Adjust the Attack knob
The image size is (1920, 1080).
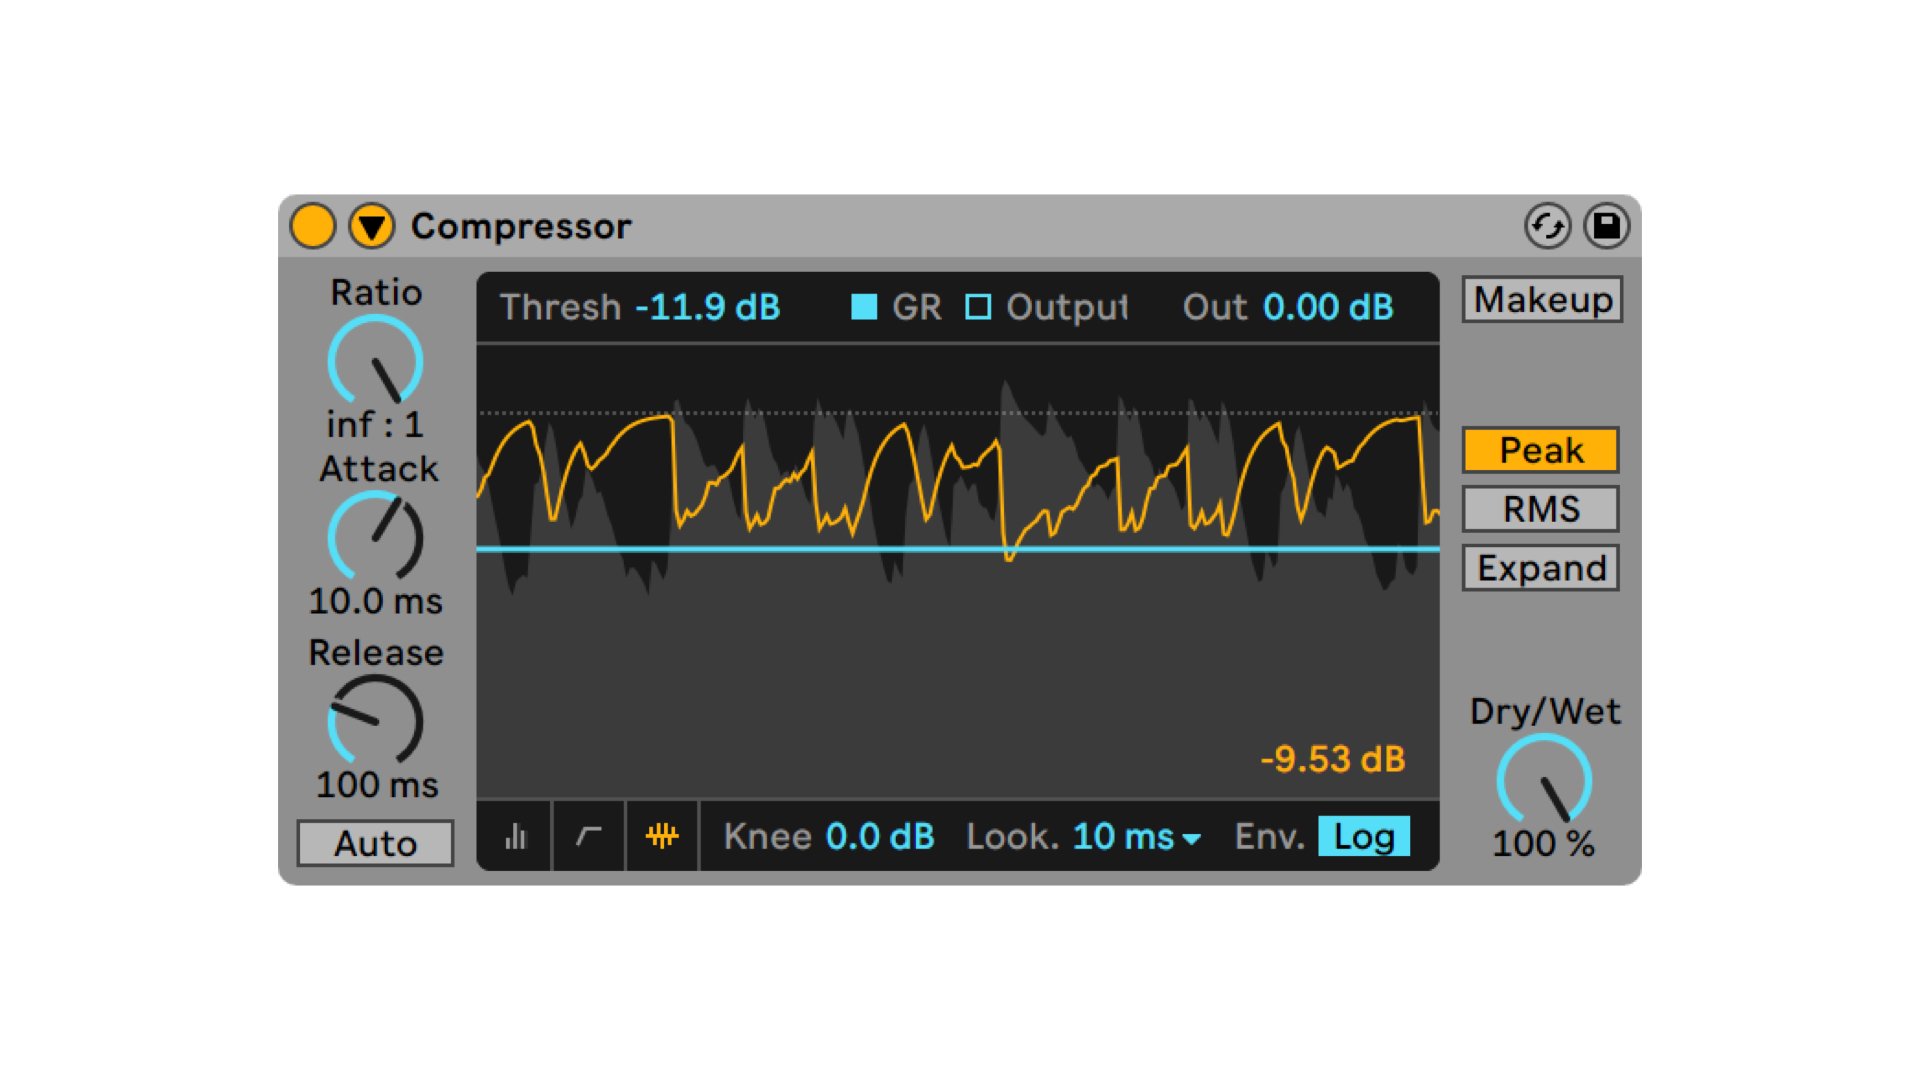(376, 537)
